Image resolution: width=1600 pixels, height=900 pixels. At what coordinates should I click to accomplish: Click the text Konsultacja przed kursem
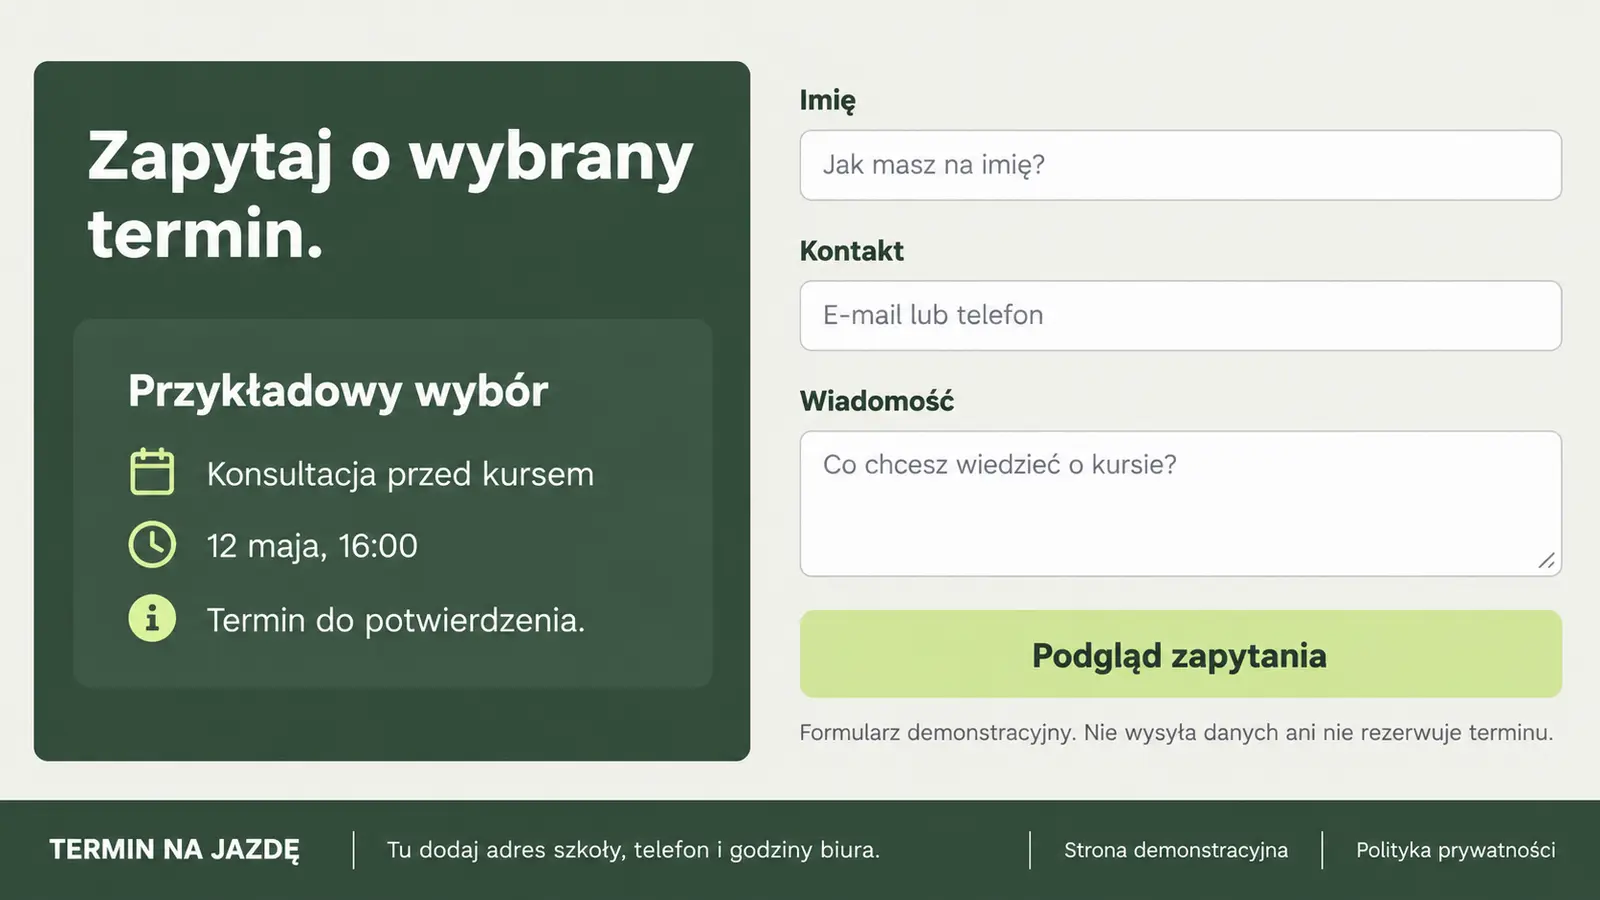[x=400, y=474]
